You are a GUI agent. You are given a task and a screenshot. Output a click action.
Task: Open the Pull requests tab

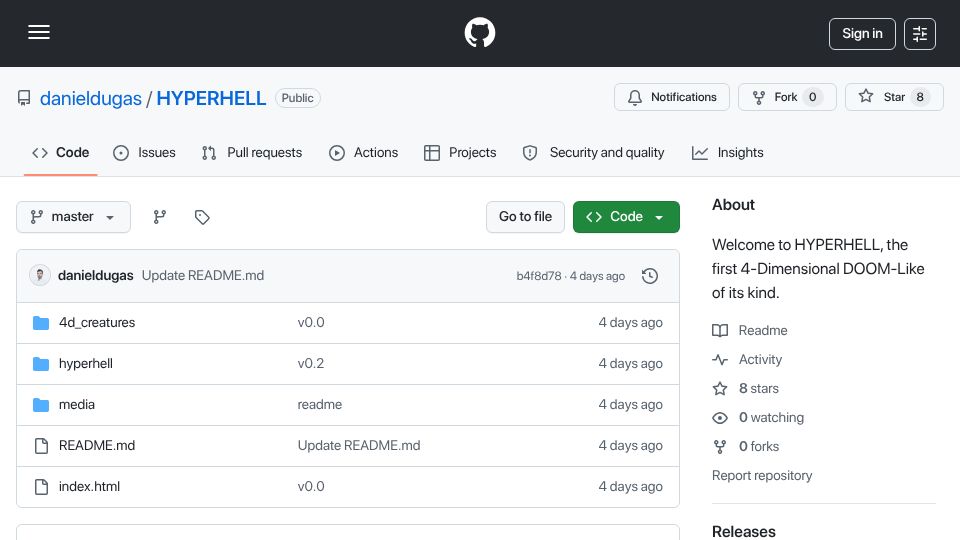(252, 152)
